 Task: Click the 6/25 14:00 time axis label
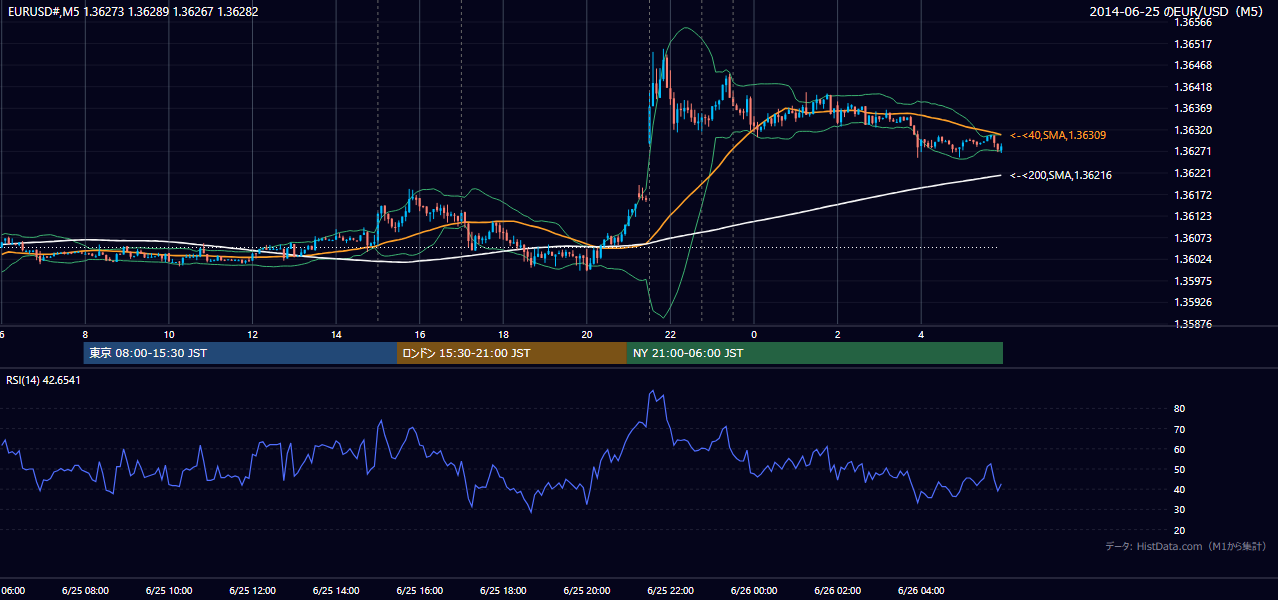[x=336, y=591]
